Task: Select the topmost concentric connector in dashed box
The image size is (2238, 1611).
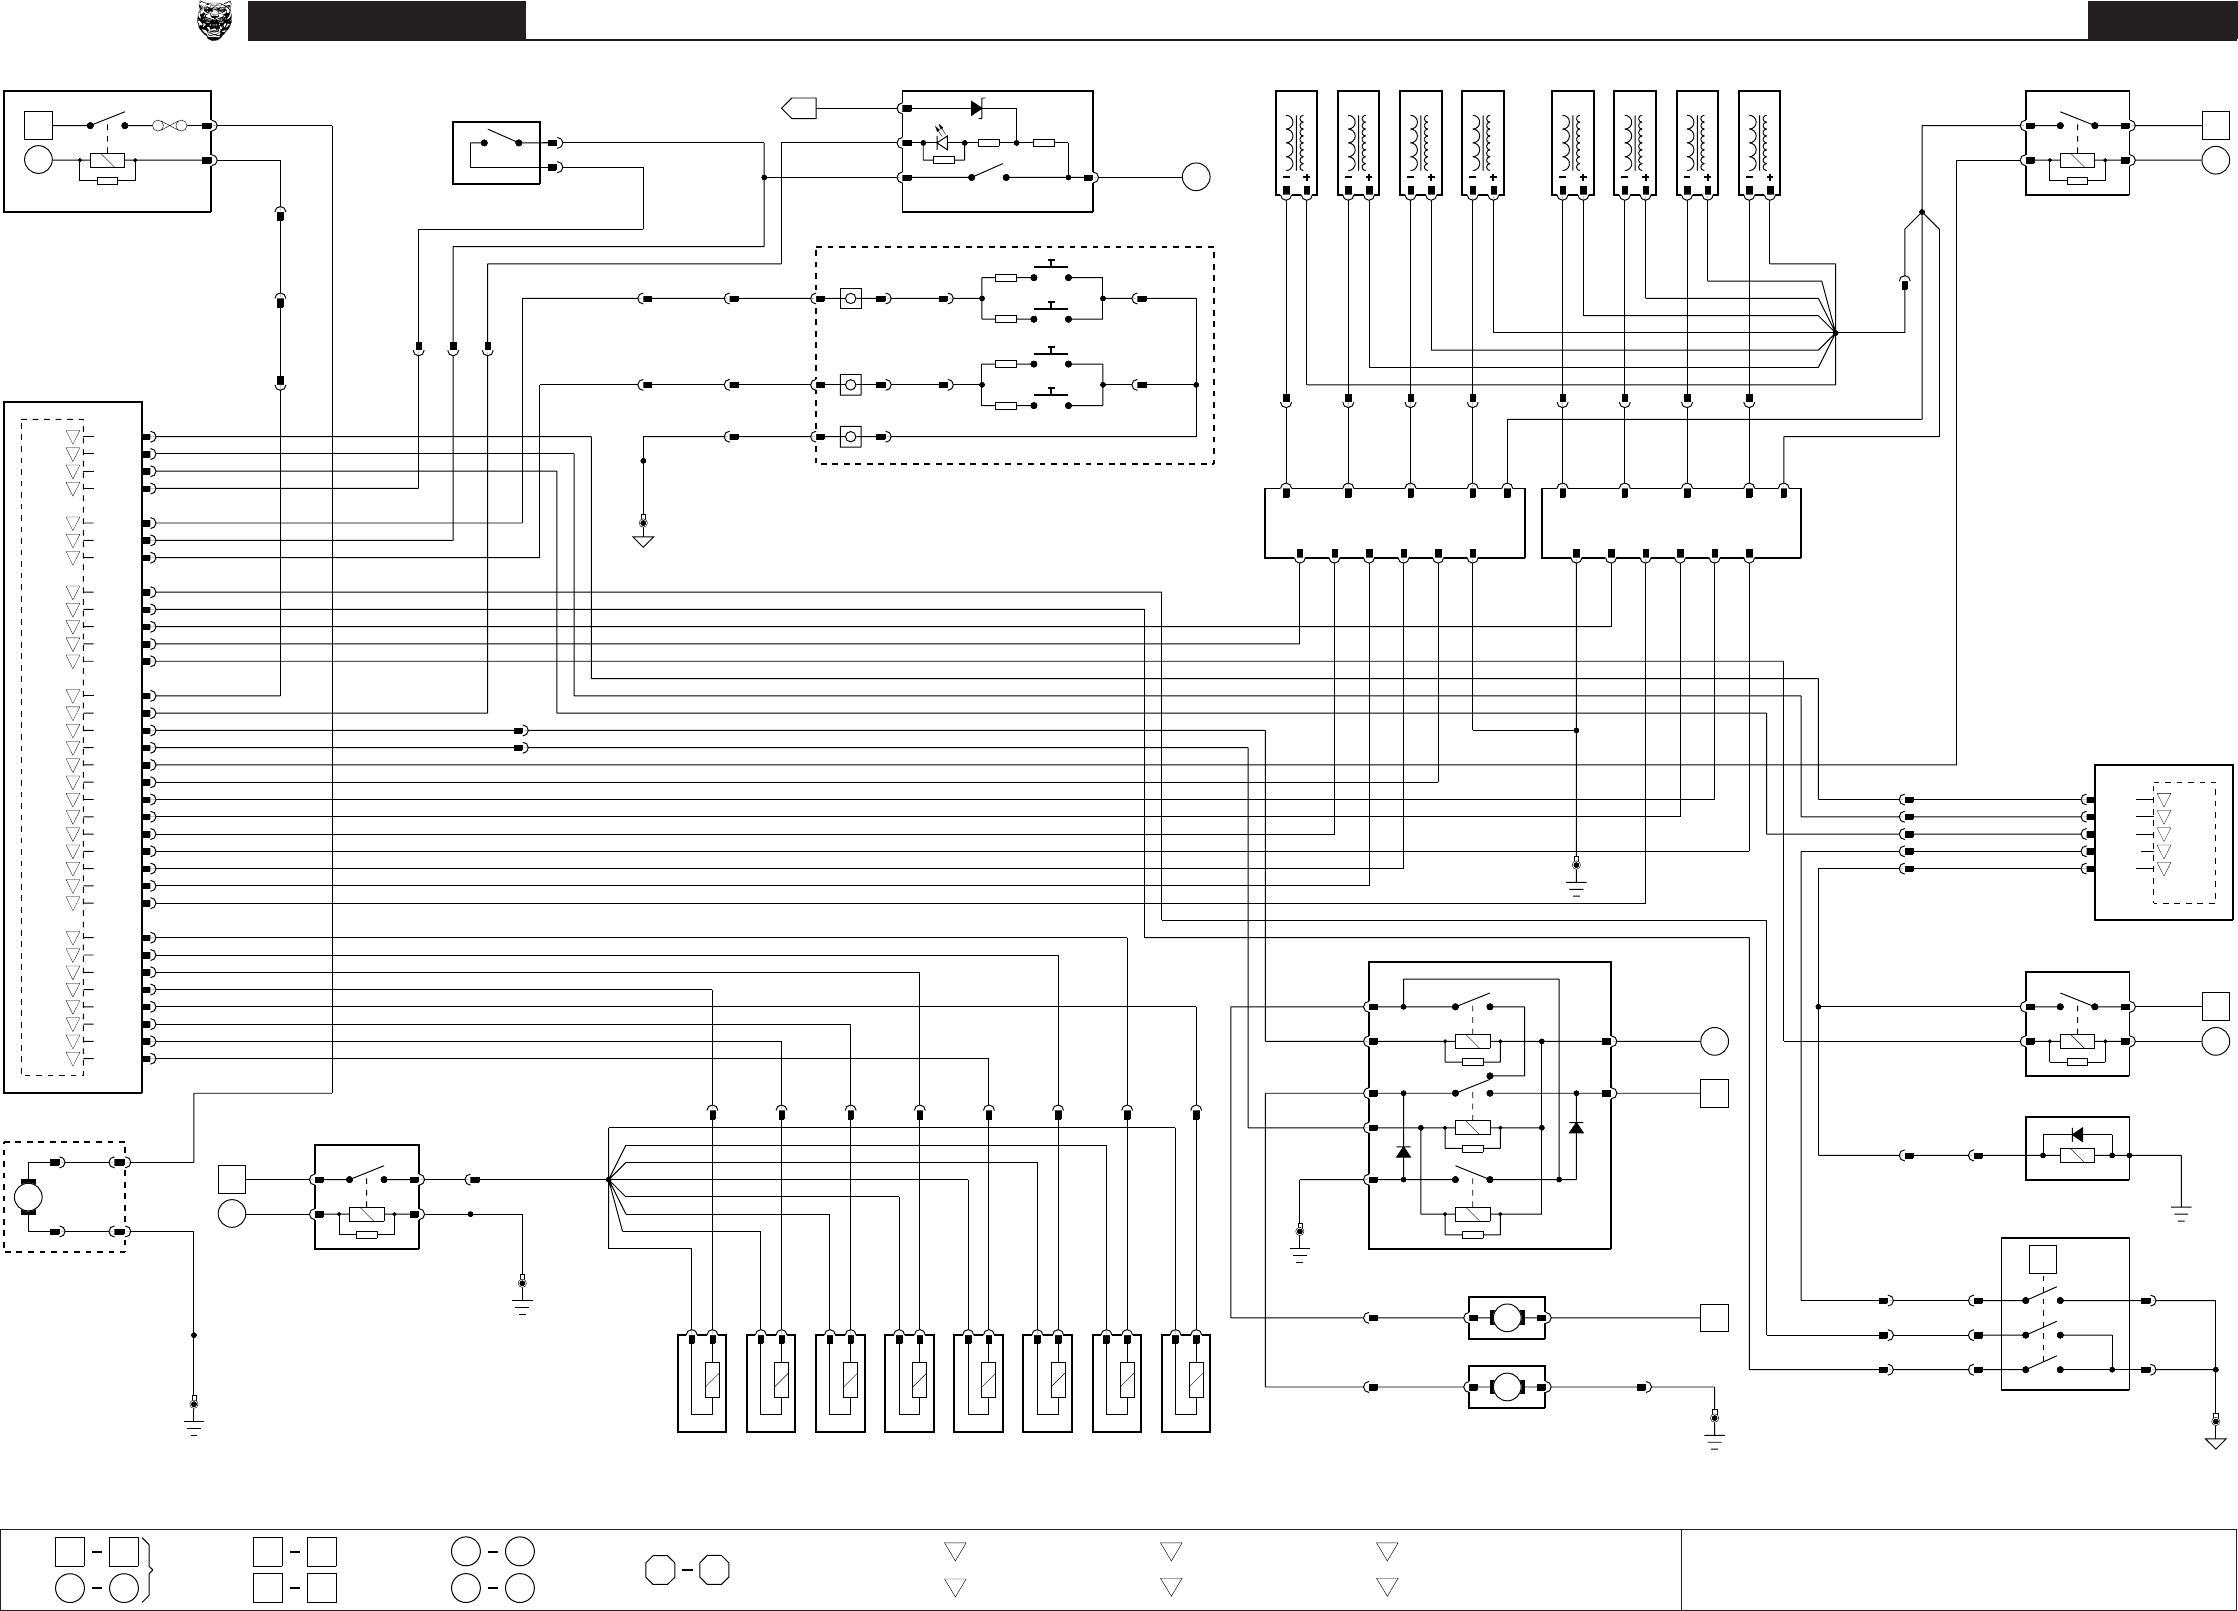Action: coord(851,299)
